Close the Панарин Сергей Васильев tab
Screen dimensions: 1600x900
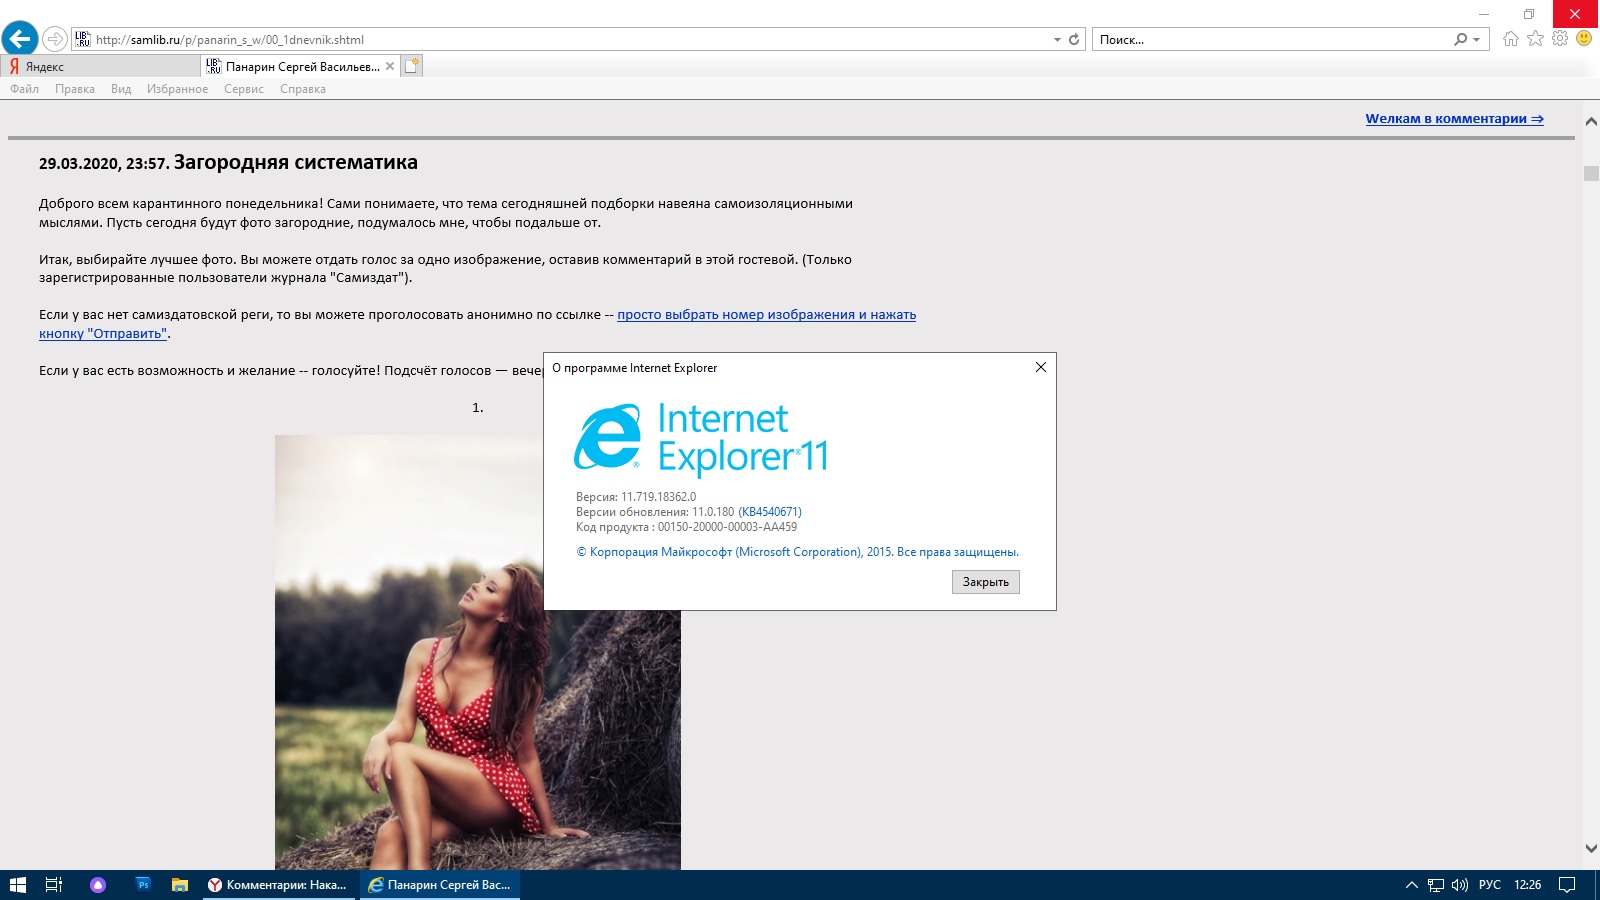[x=390, y=66]
